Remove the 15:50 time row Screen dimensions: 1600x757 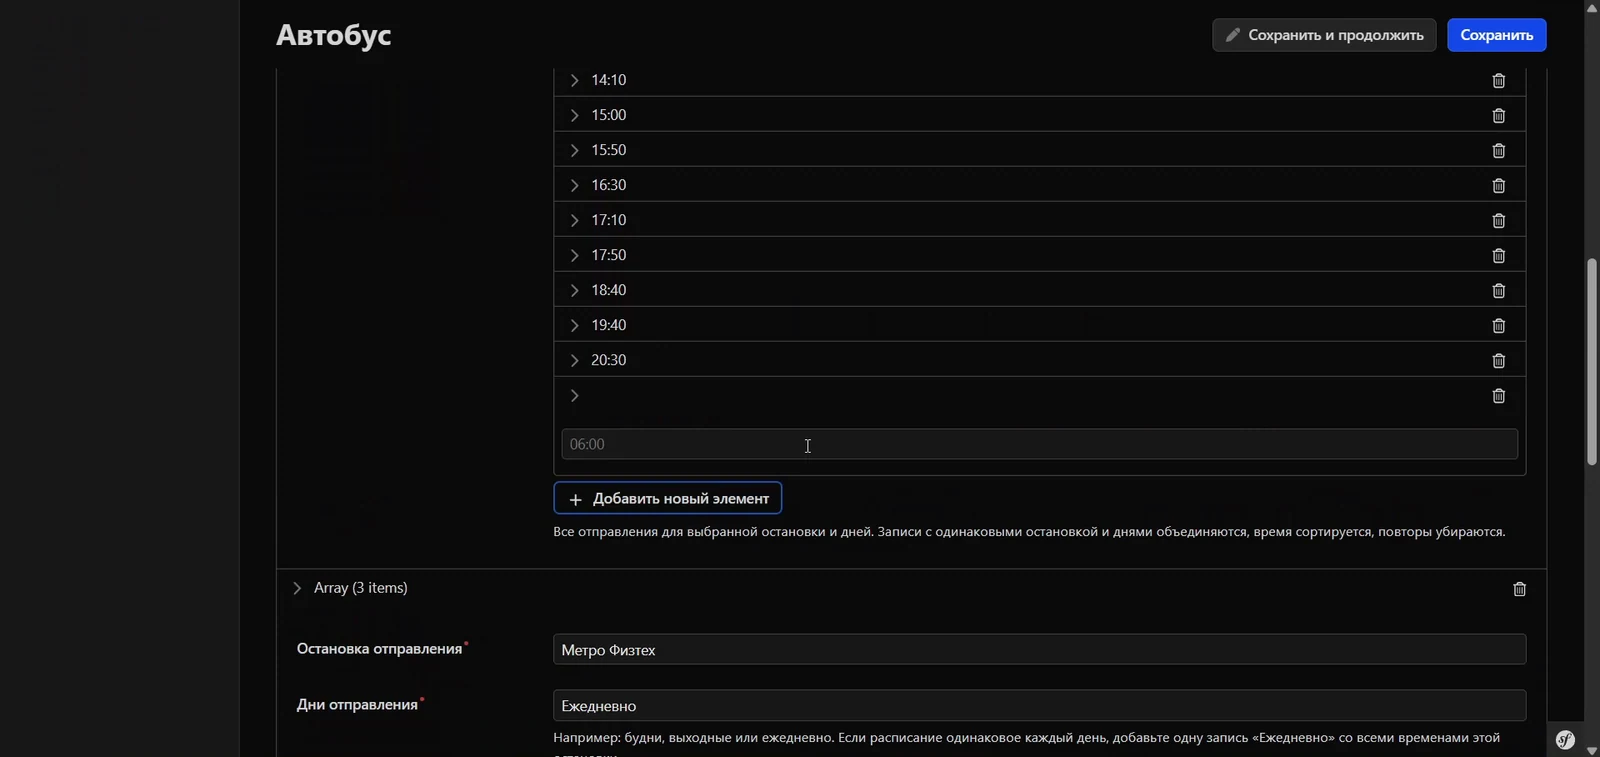coord(1498,150)
